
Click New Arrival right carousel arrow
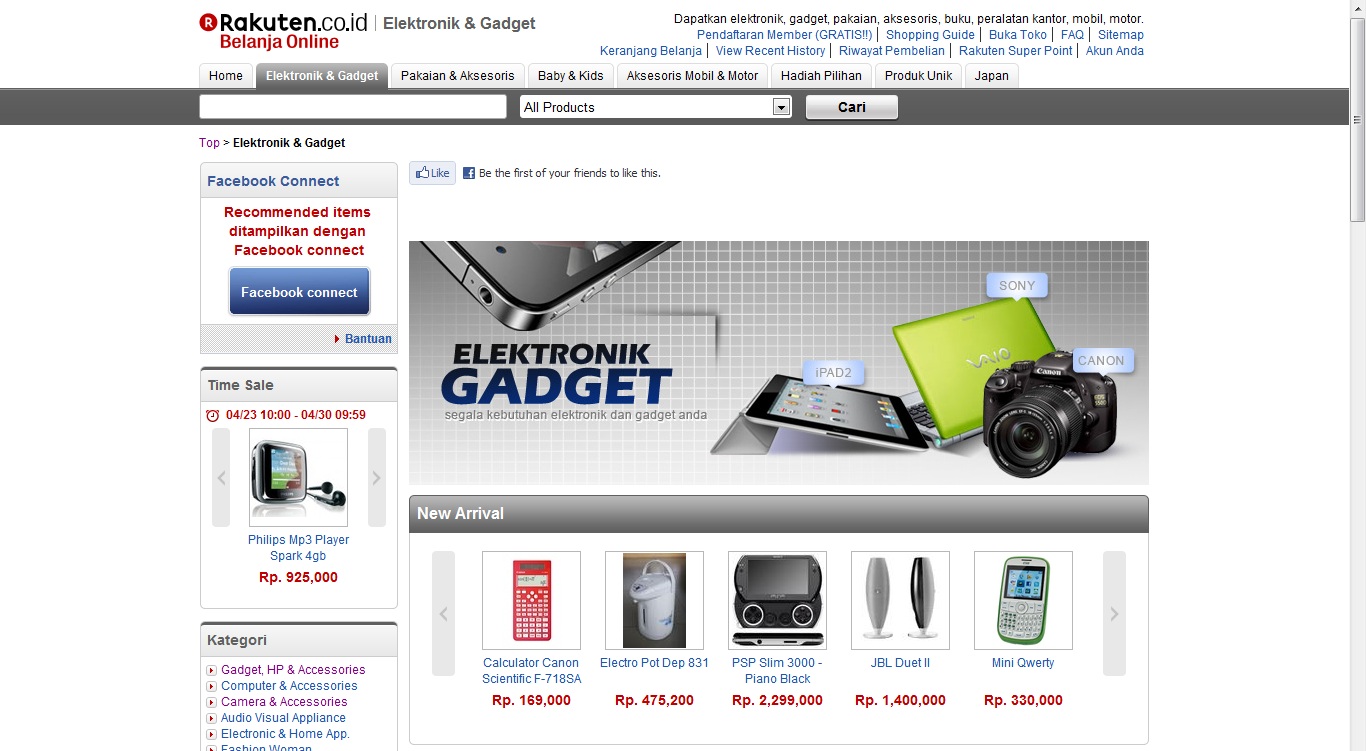pos(1114,613)
